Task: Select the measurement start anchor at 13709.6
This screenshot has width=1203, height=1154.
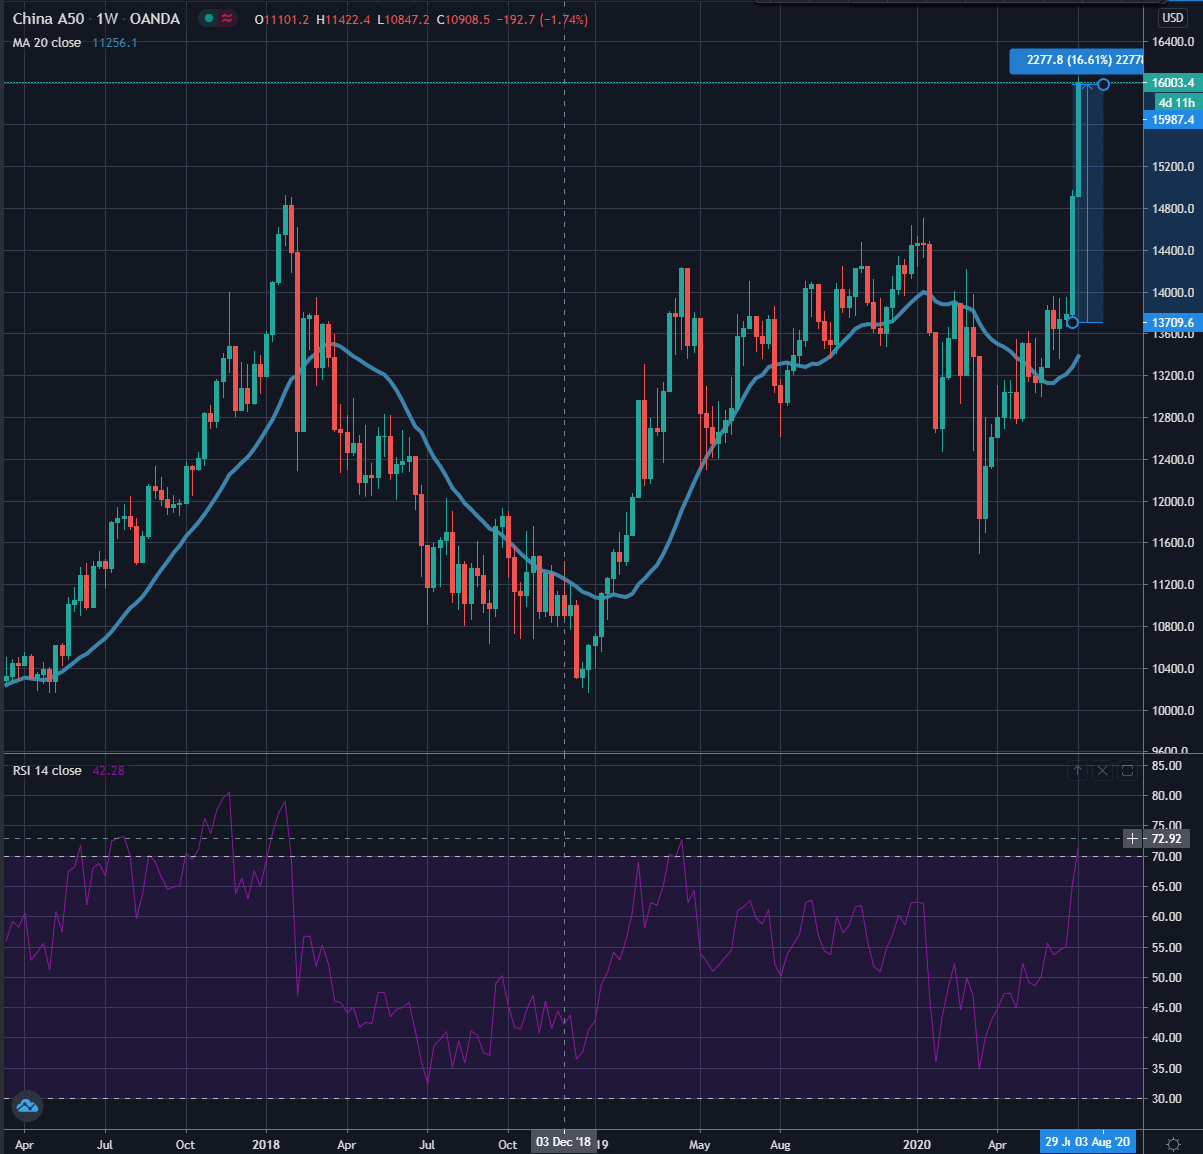Action: pyautogui.click(x=1072, y=322)
